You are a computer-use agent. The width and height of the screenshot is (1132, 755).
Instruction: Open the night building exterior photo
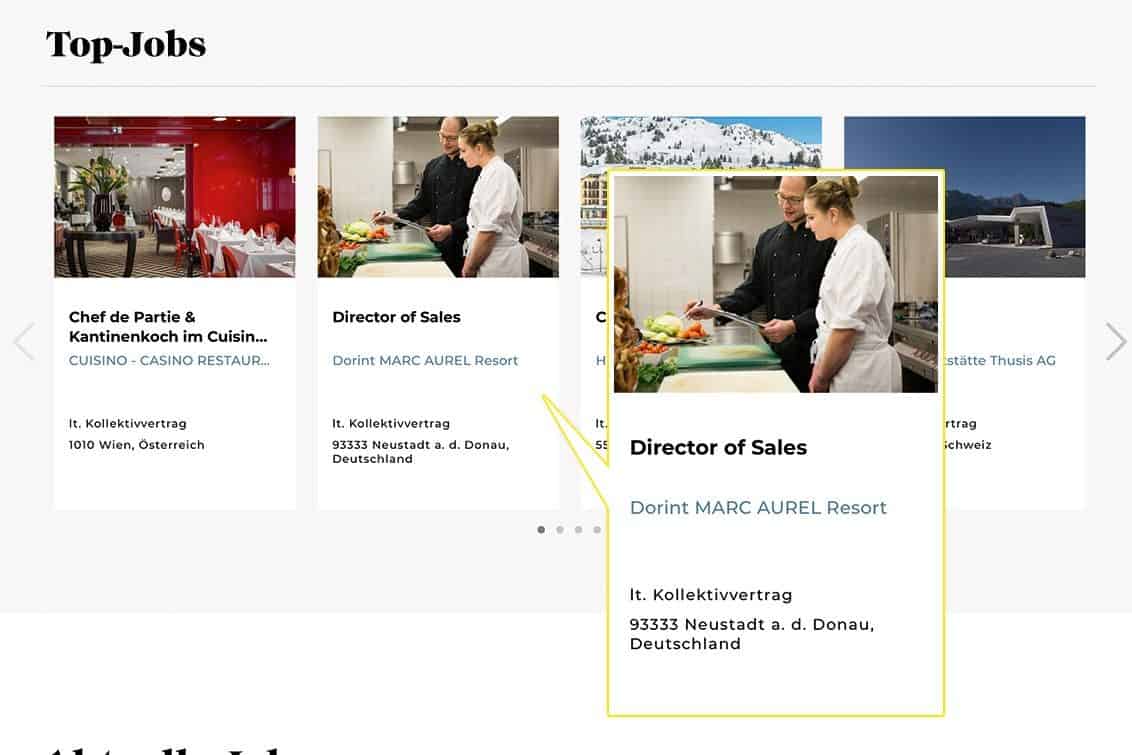[x=1014, y=197]
